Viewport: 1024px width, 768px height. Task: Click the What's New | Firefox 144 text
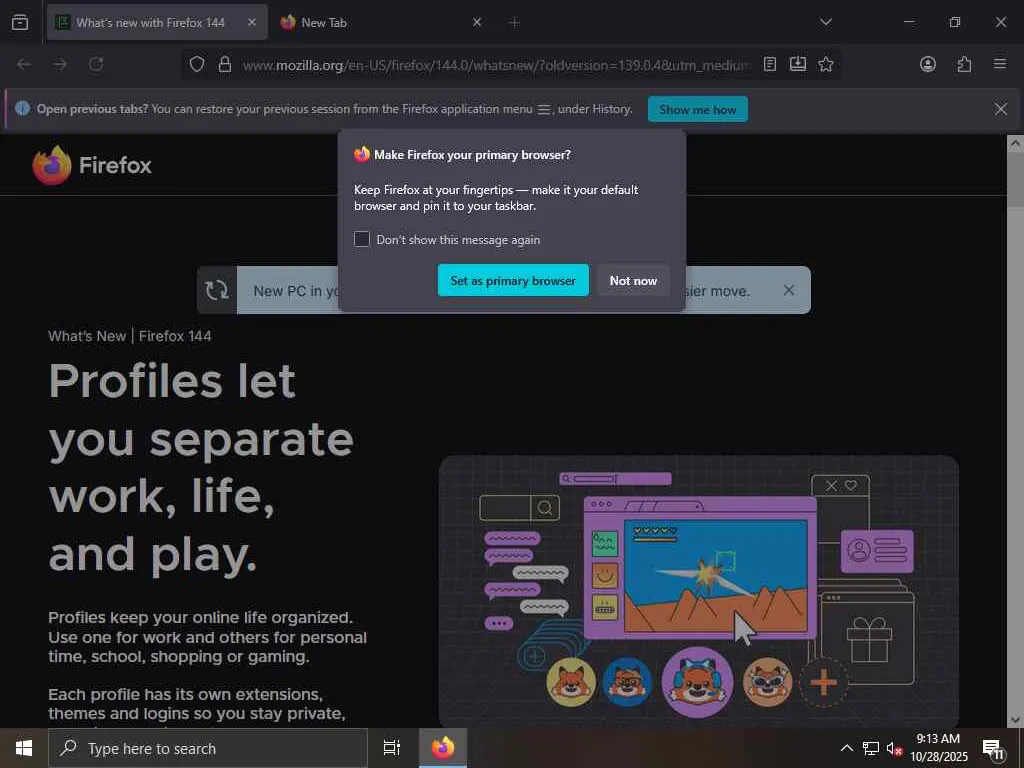pos(129,336)
